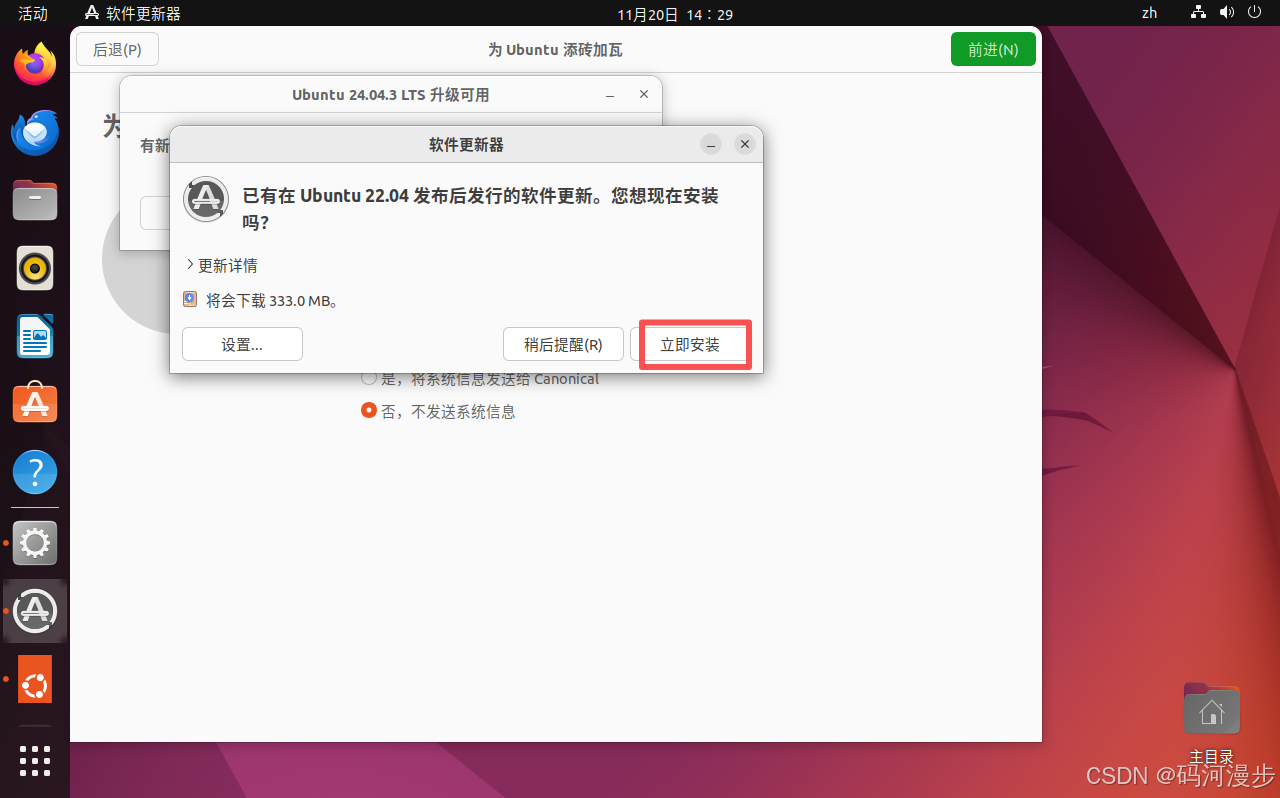Minimize the 软件更新器 dialog
The height and width of the screenshot is (798, 1280).
coord(711,144)
